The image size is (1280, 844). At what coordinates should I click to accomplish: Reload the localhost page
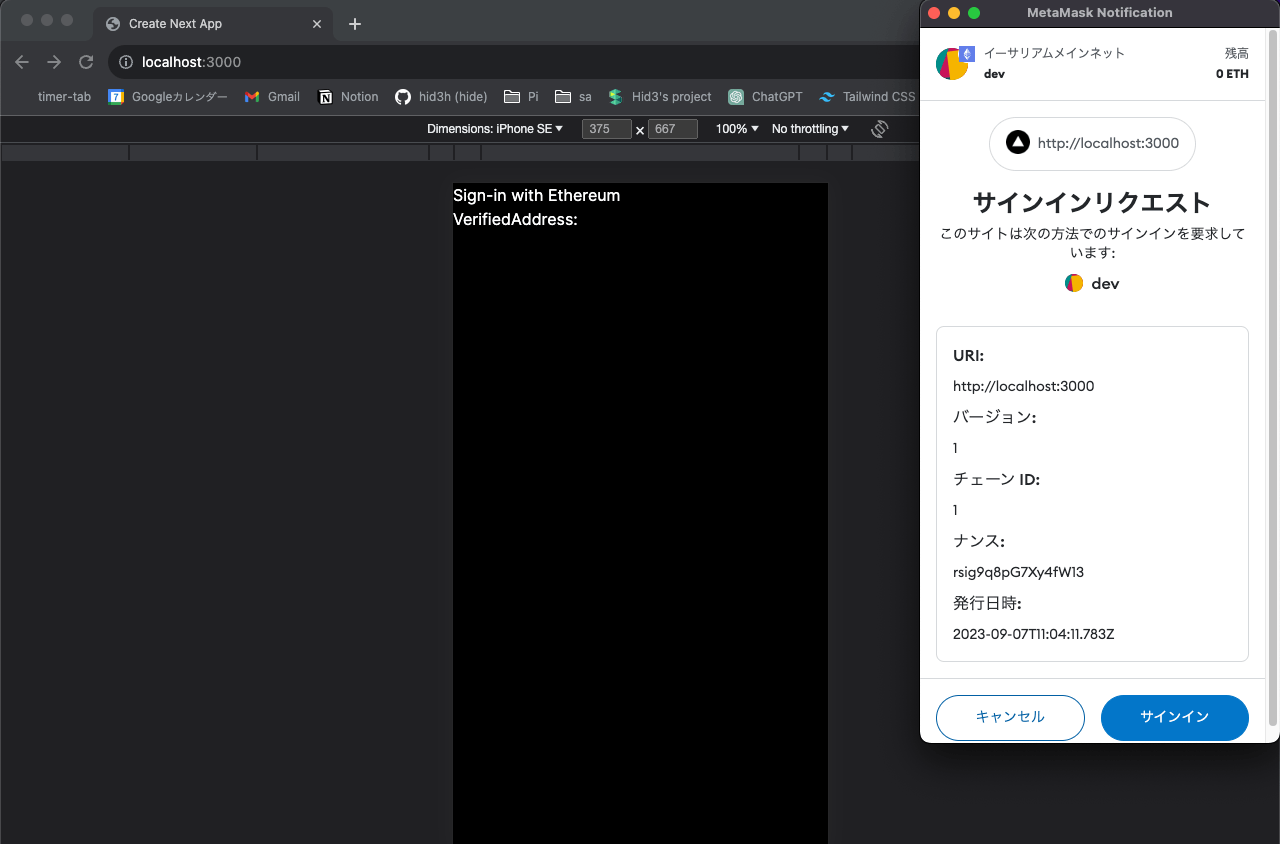(x=86, y=62)
